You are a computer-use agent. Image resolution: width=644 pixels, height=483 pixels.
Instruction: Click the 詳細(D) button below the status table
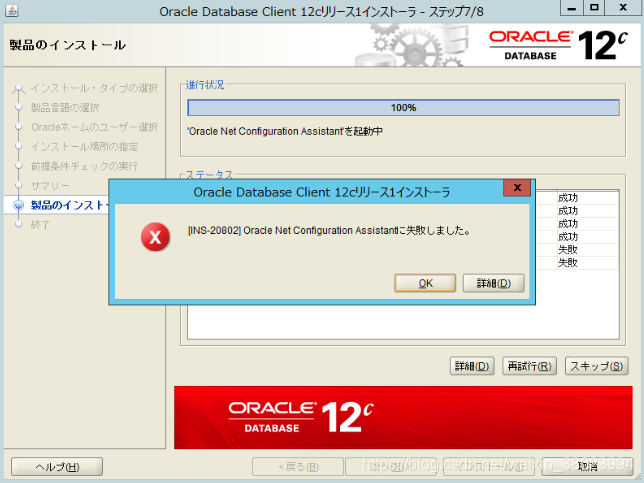472,366
